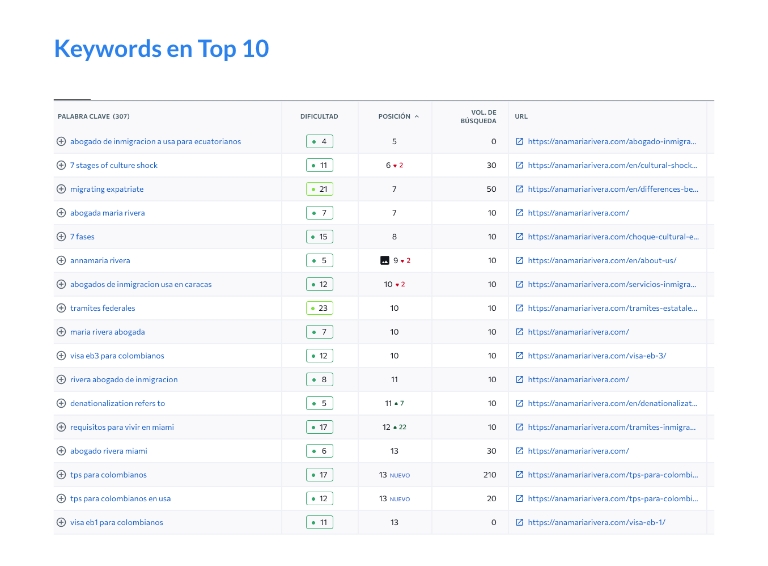Click plus icon beside 'requisitos para vivir en miami'
The width and height of the screenshot is (768, 566).
(x=61, y=427)
